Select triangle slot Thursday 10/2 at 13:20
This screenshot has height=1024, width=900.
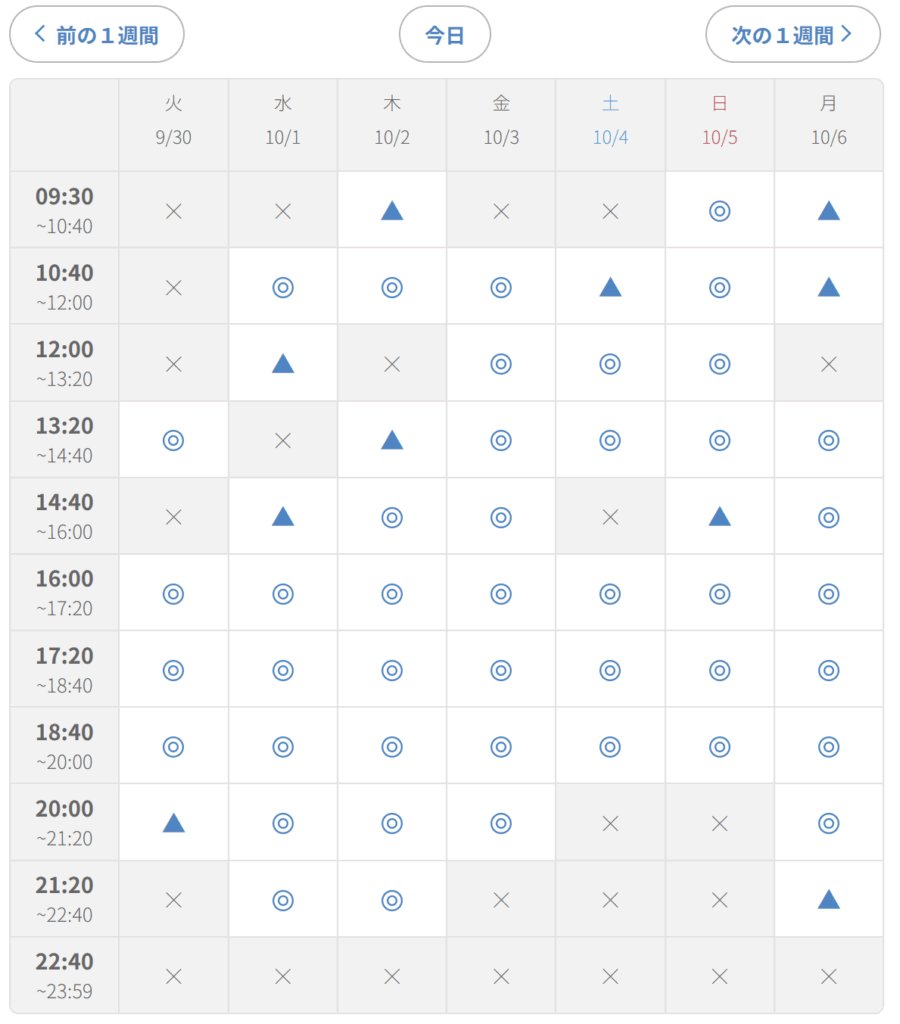click(x=392, y=440)
